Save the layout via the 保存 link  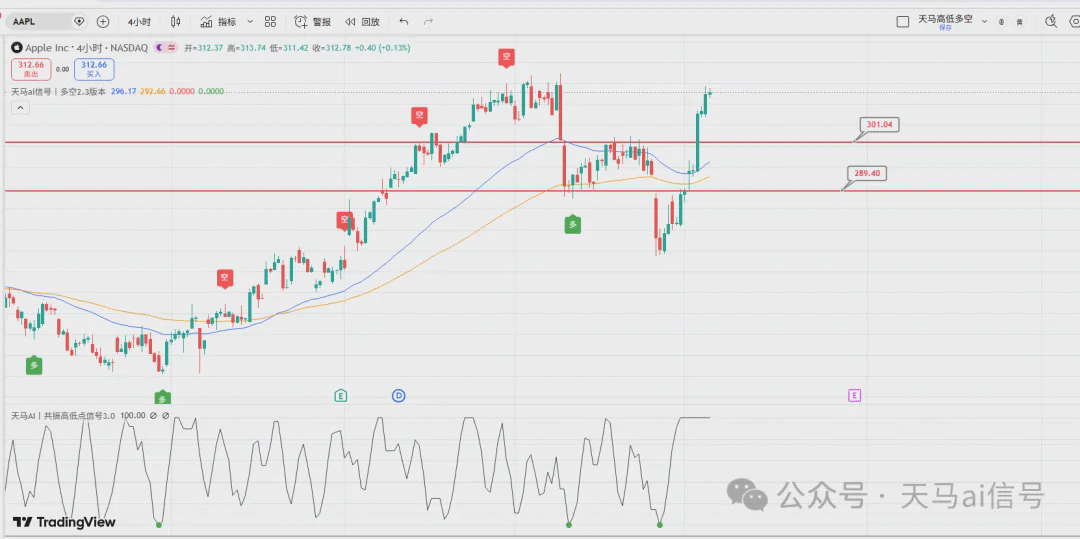945,28
